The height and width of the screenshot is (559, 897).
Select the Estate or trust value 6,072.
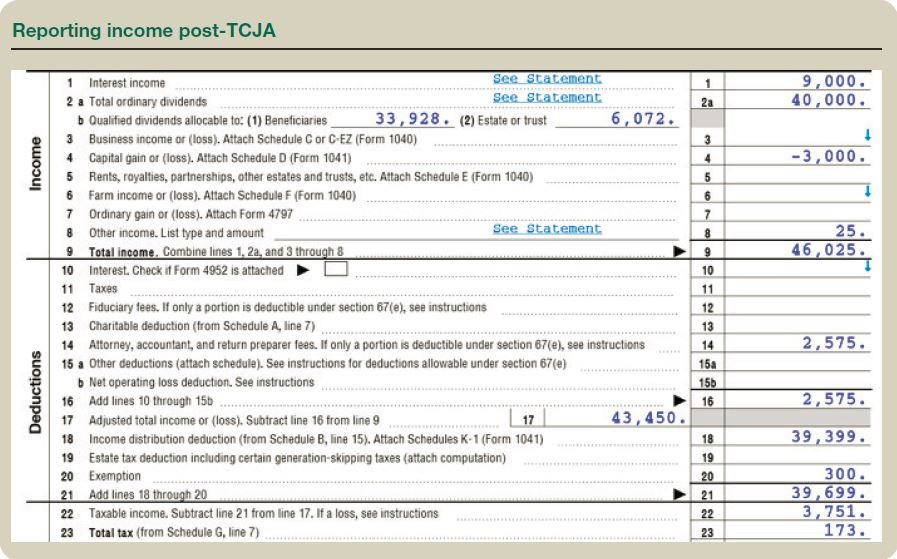tap(642, 118)
